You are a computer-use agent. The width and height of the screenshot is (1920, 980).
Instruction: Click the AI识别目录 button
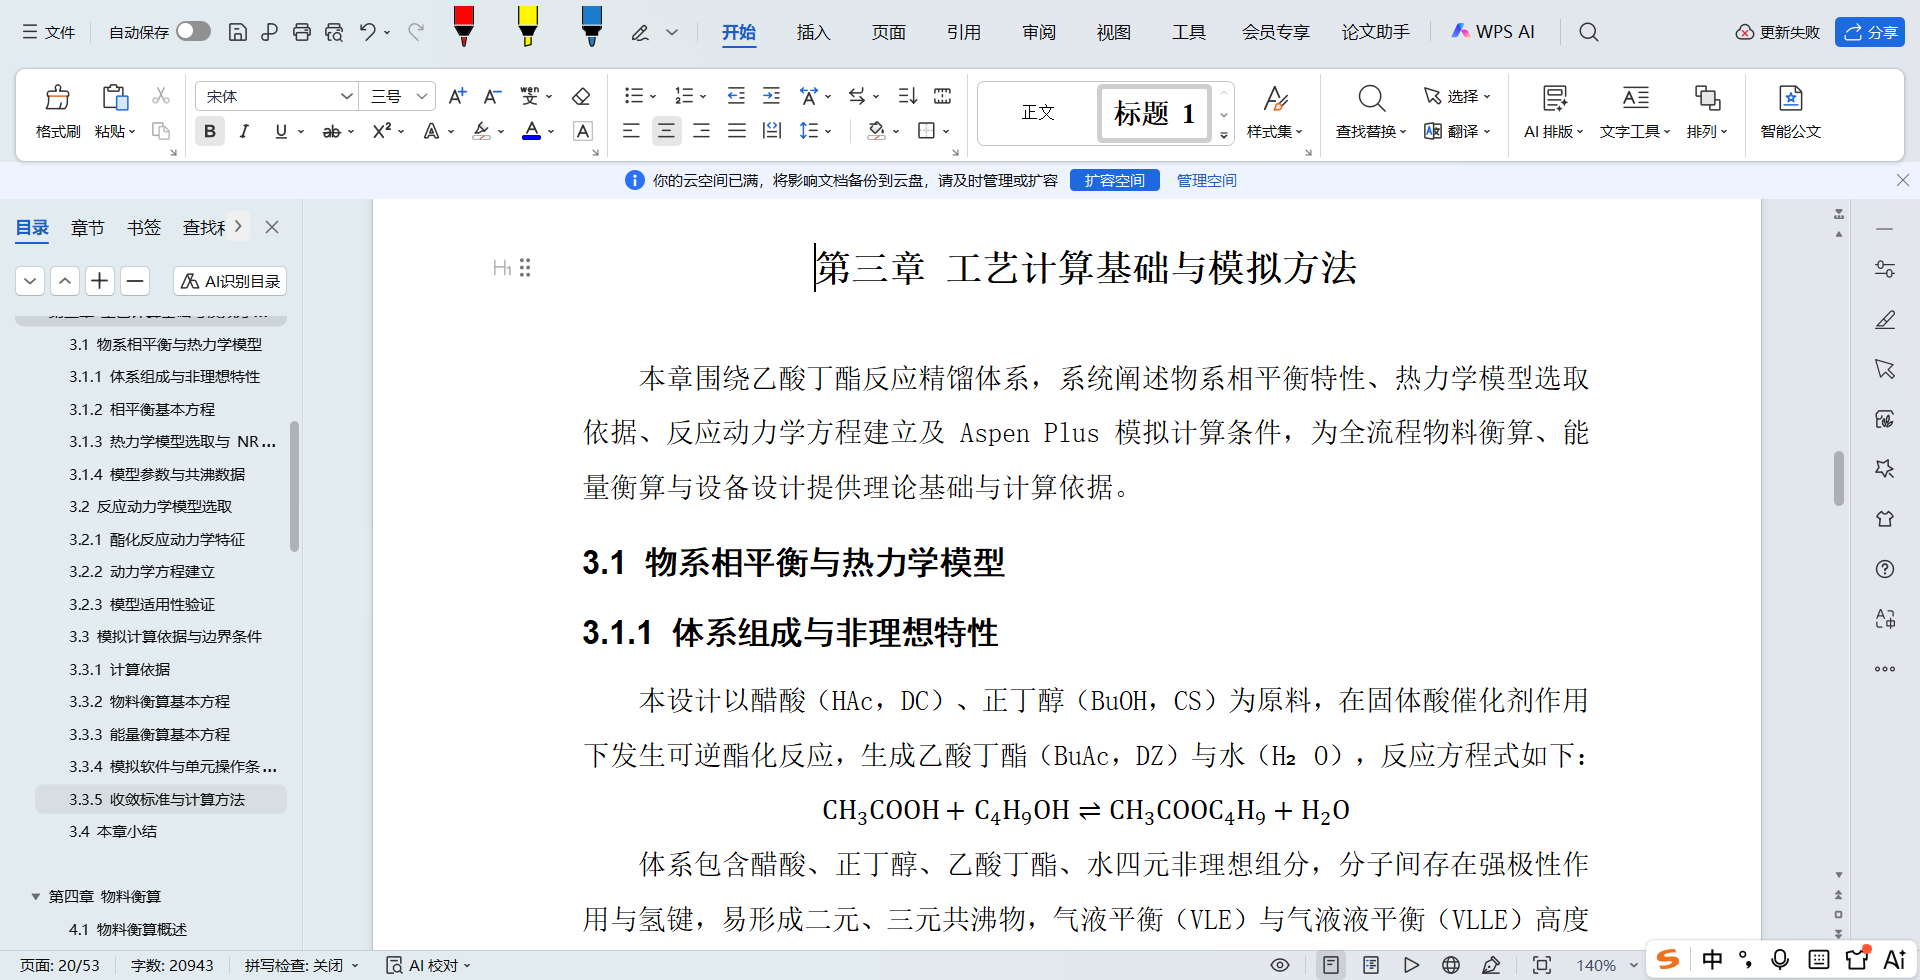tap(230, 281)
